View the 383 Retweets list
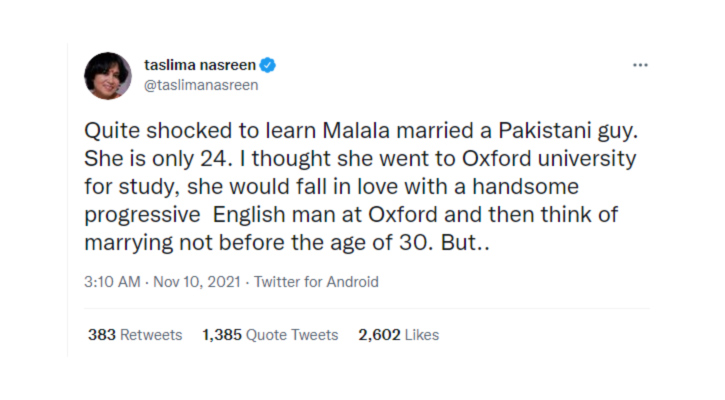The height and width of the screenshot is (400, 725). [135, 335]
